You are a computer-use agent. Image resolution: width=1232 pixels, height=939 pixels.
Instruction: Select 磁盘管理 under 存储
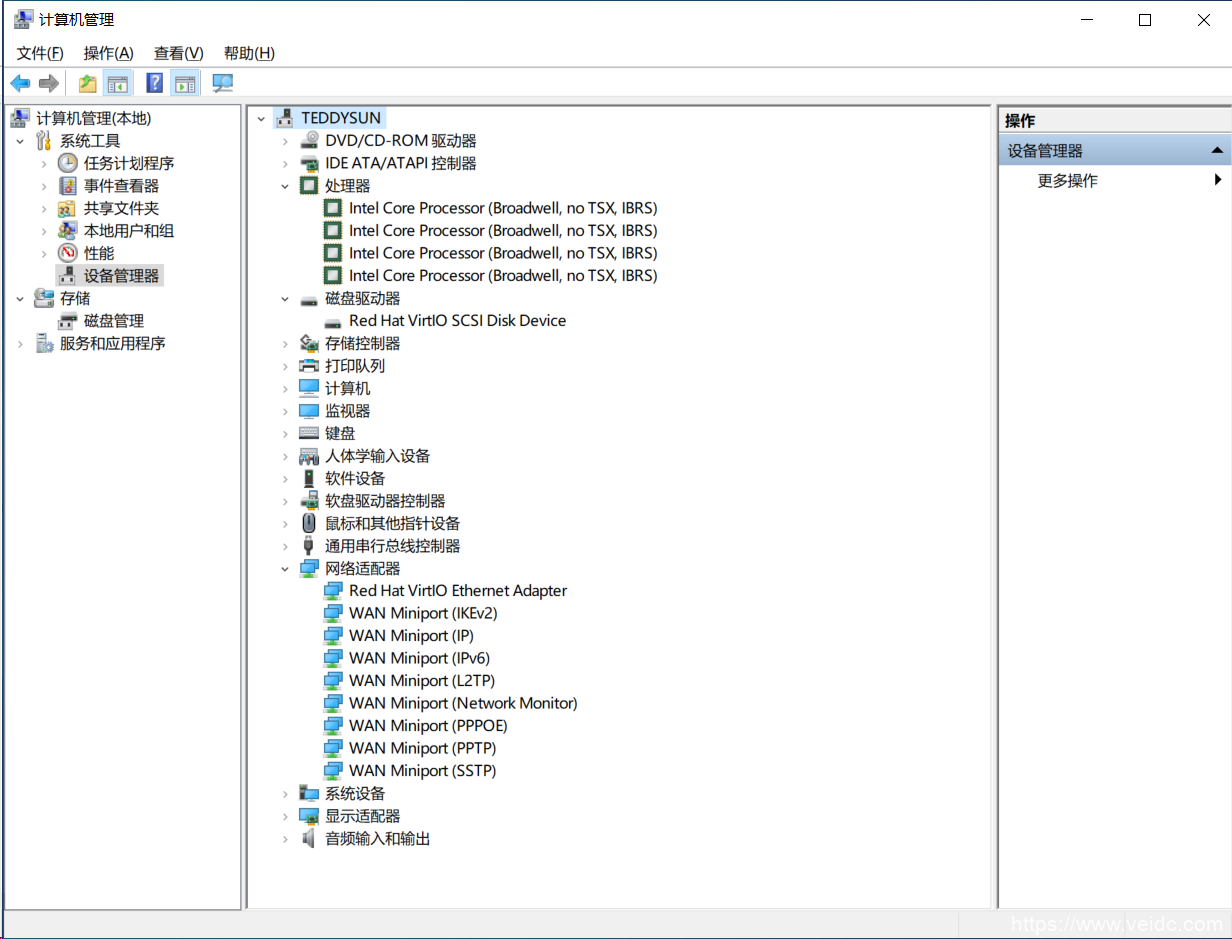[x=113, y=321]
